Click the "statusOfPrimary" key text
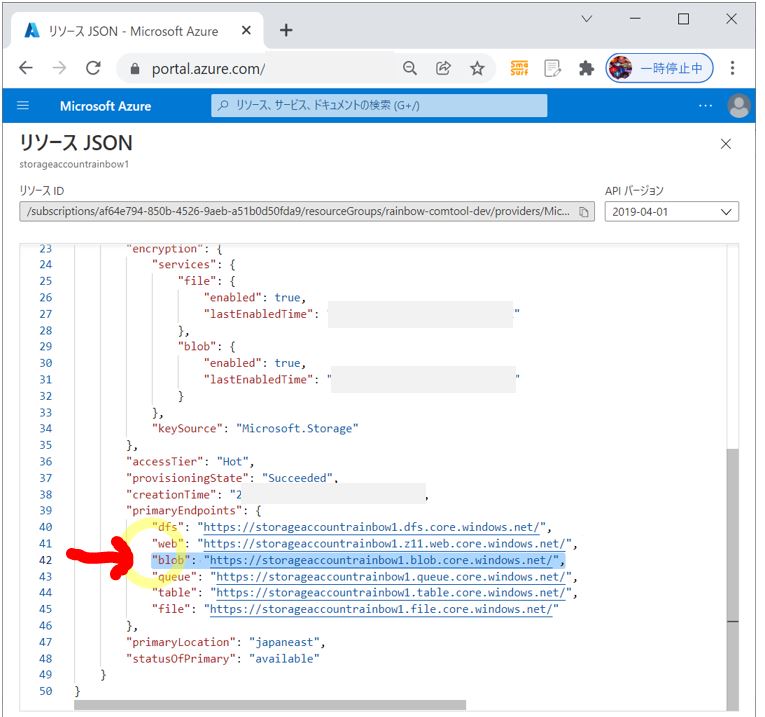Screen dimensions: 765x717 point(181,658)
